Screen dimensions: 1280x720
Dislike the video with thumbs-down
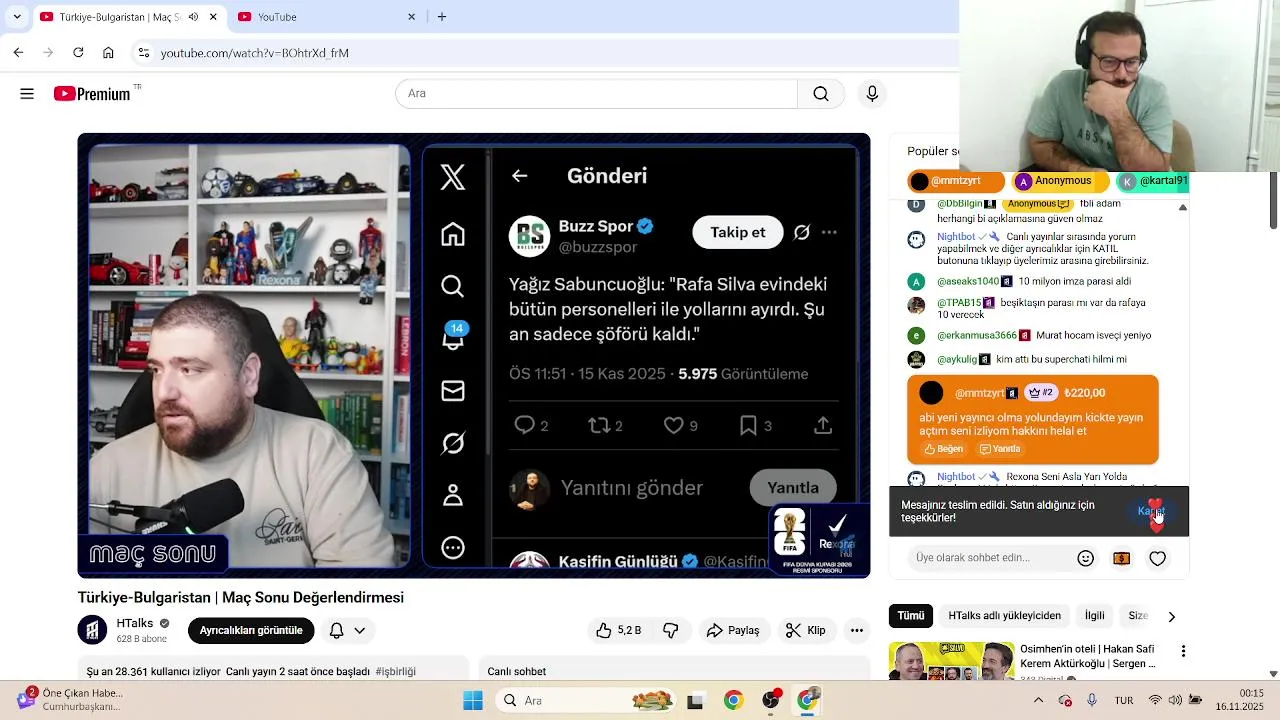point(671,631)
